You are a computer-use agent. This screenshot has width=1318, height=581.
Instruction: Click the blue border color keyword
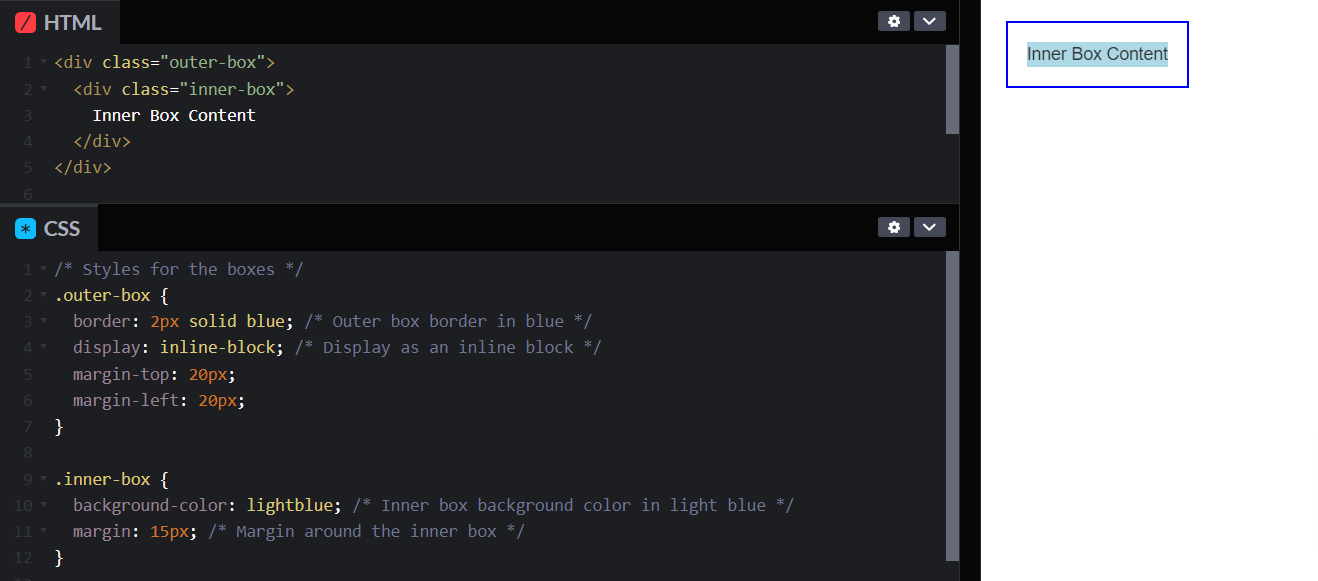pyautogui.click(x=267, y=320)
